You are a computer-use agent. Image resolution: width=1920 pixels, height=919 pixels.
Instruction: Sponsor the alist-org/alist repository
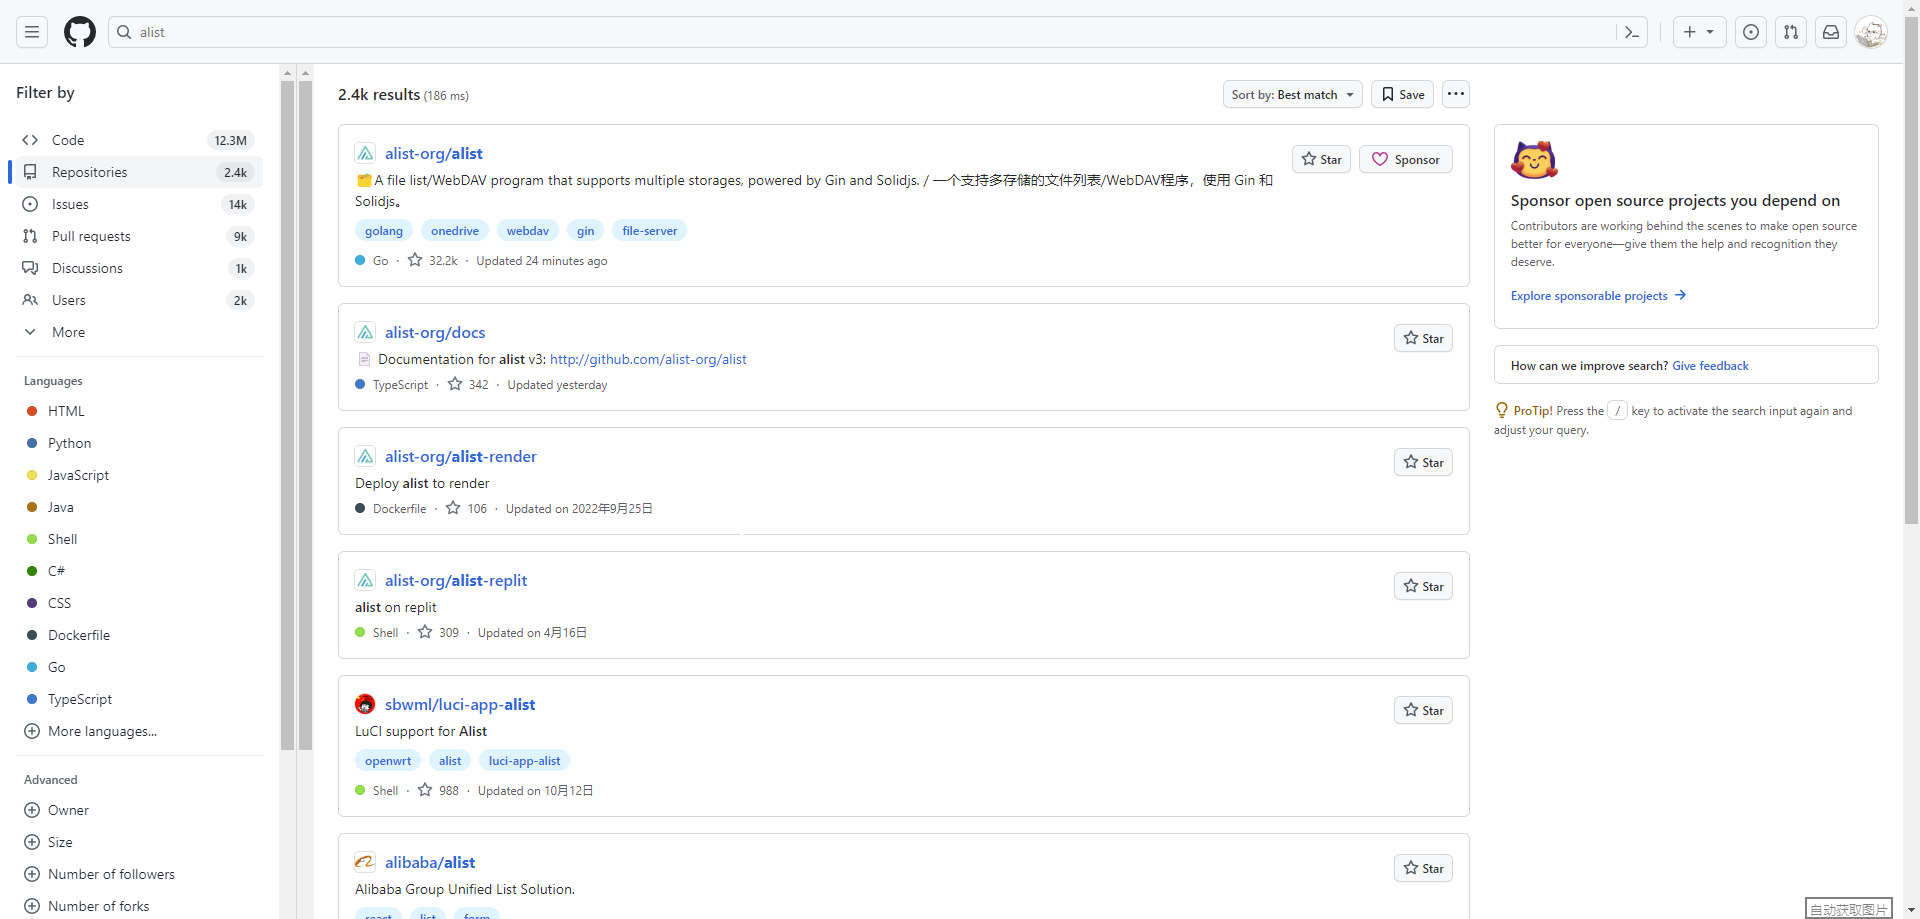1405,159
